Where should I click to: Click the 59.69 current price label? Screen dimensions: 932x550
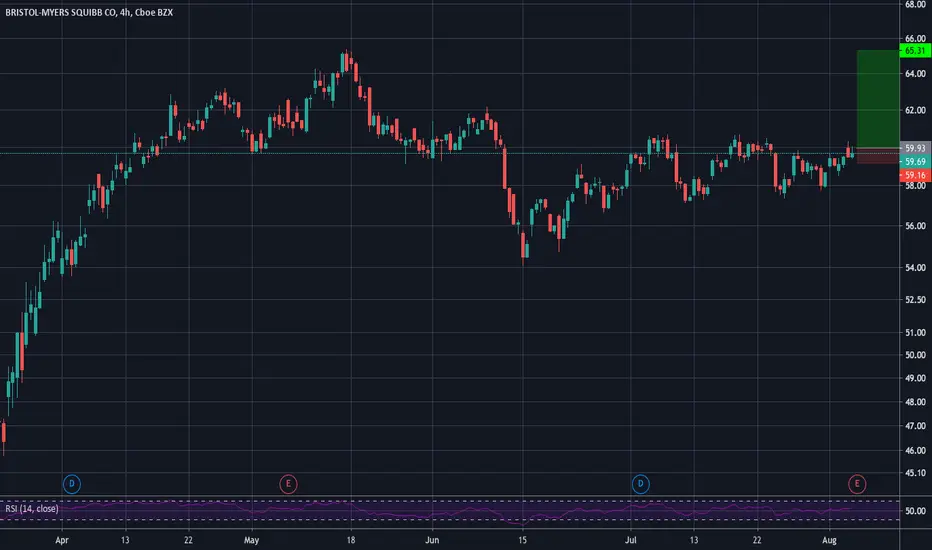(915, 162)
